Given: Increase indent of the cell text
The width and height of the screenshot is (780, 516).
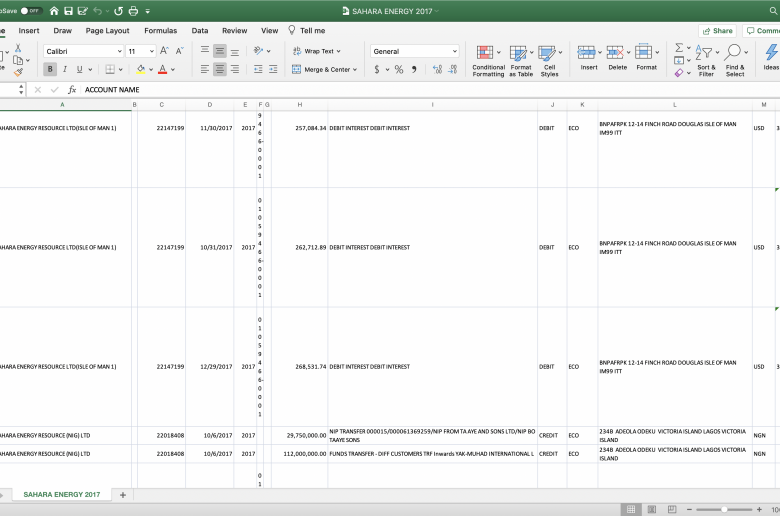Looking at the screenshot, I should click(x=273, y=69).
